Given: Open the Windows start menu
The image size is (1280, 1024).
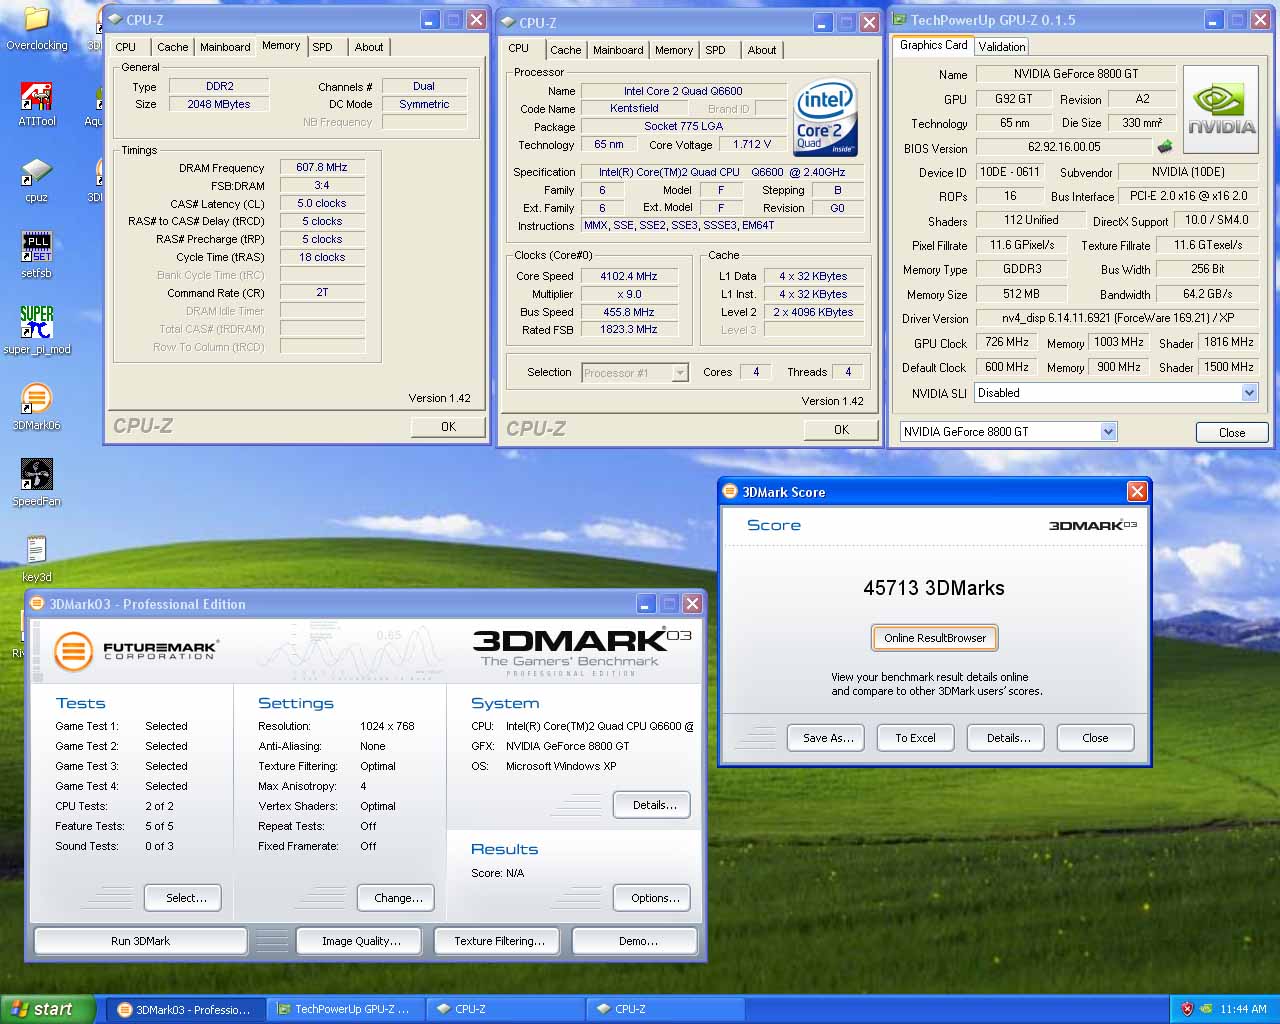Looking at the screenshot, I should tap(48, 1009).
